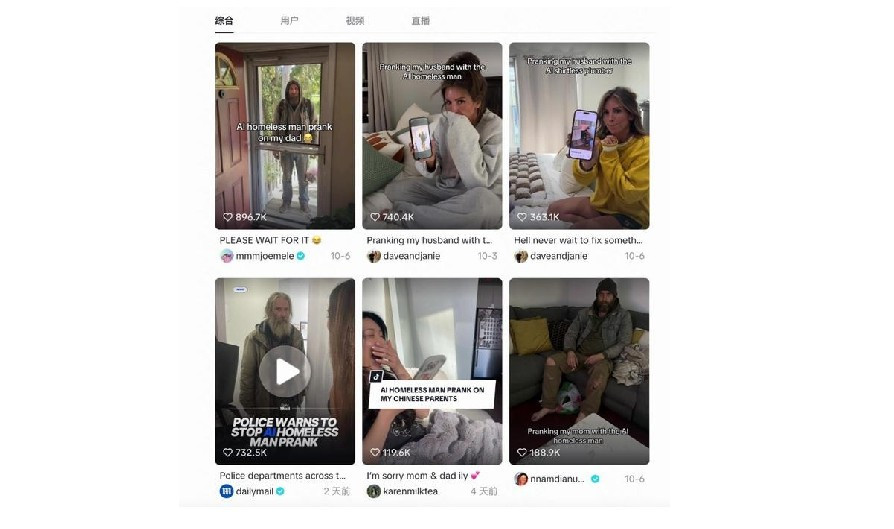Open Chinese parents prank video thumbnail
The width and height of the screenshot is (894, 529).
432,371
